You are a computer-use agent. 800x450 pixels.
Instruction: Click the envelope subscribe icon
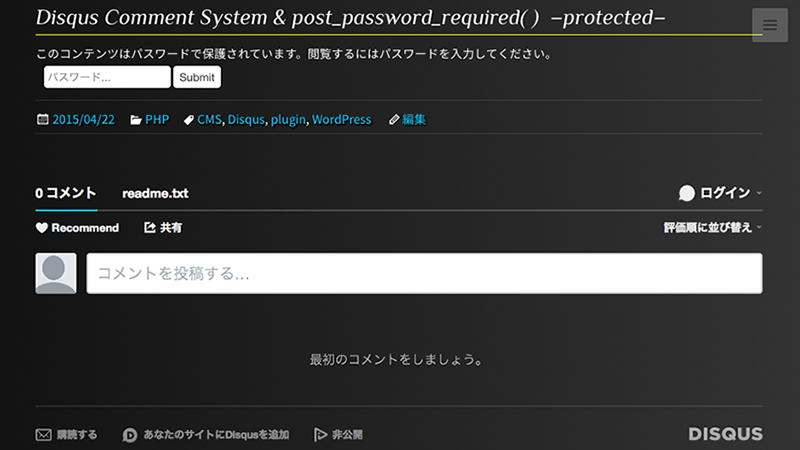pos(44,435)
